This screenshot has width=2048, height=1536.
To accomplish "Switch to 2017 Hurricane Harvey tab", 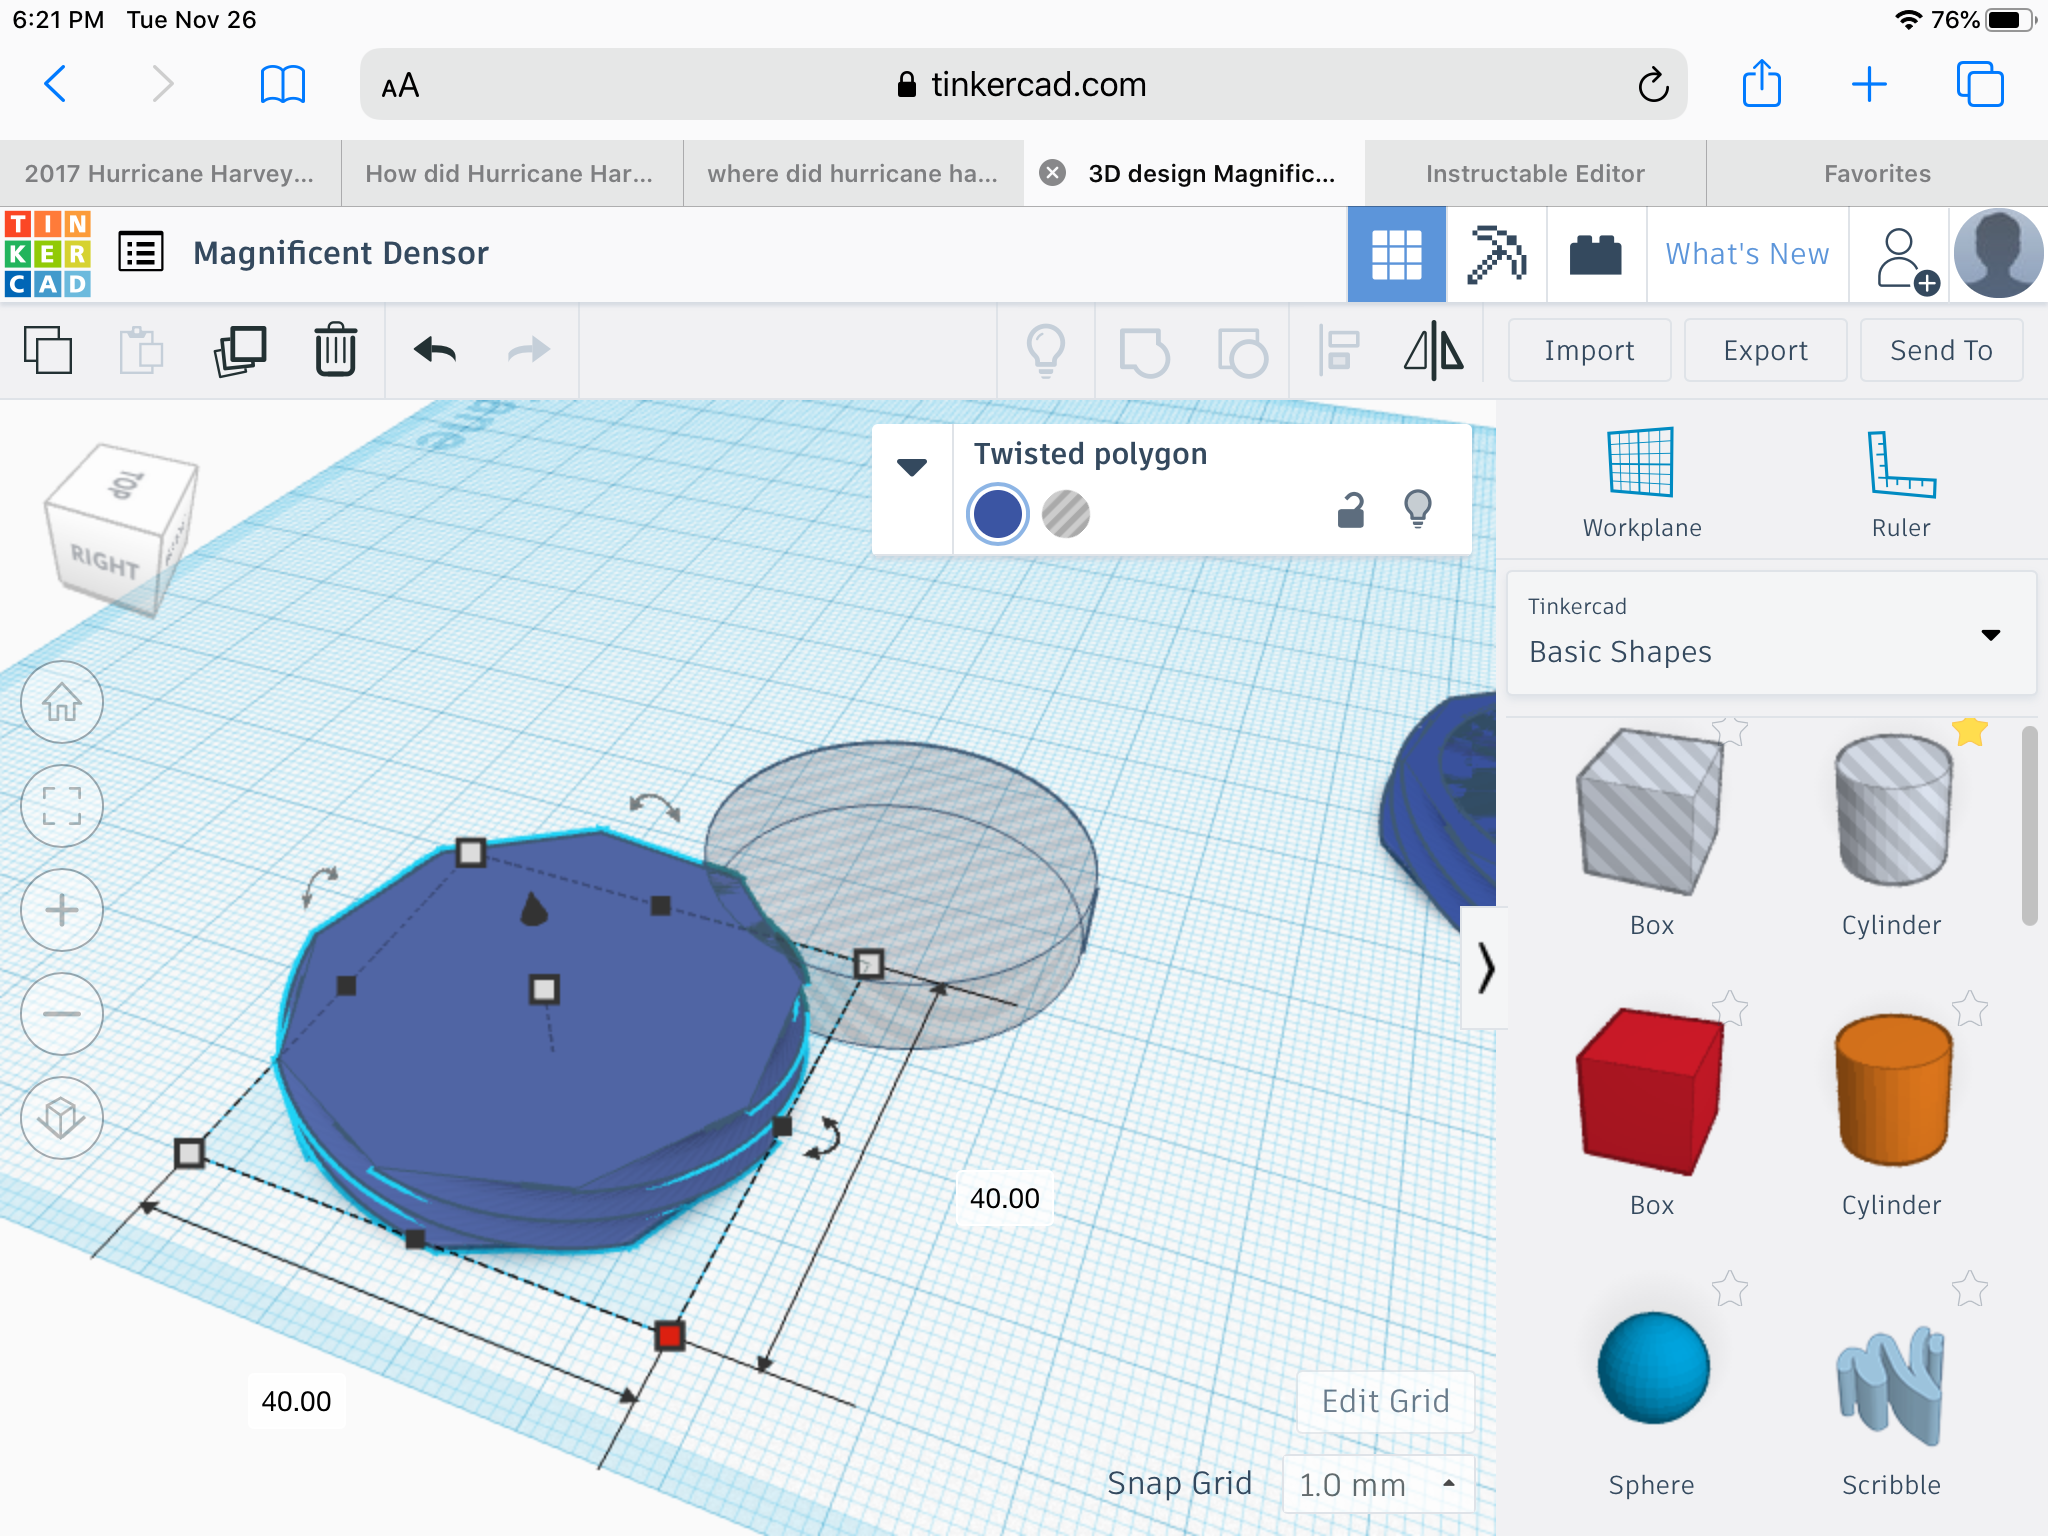I will point(170,174).
